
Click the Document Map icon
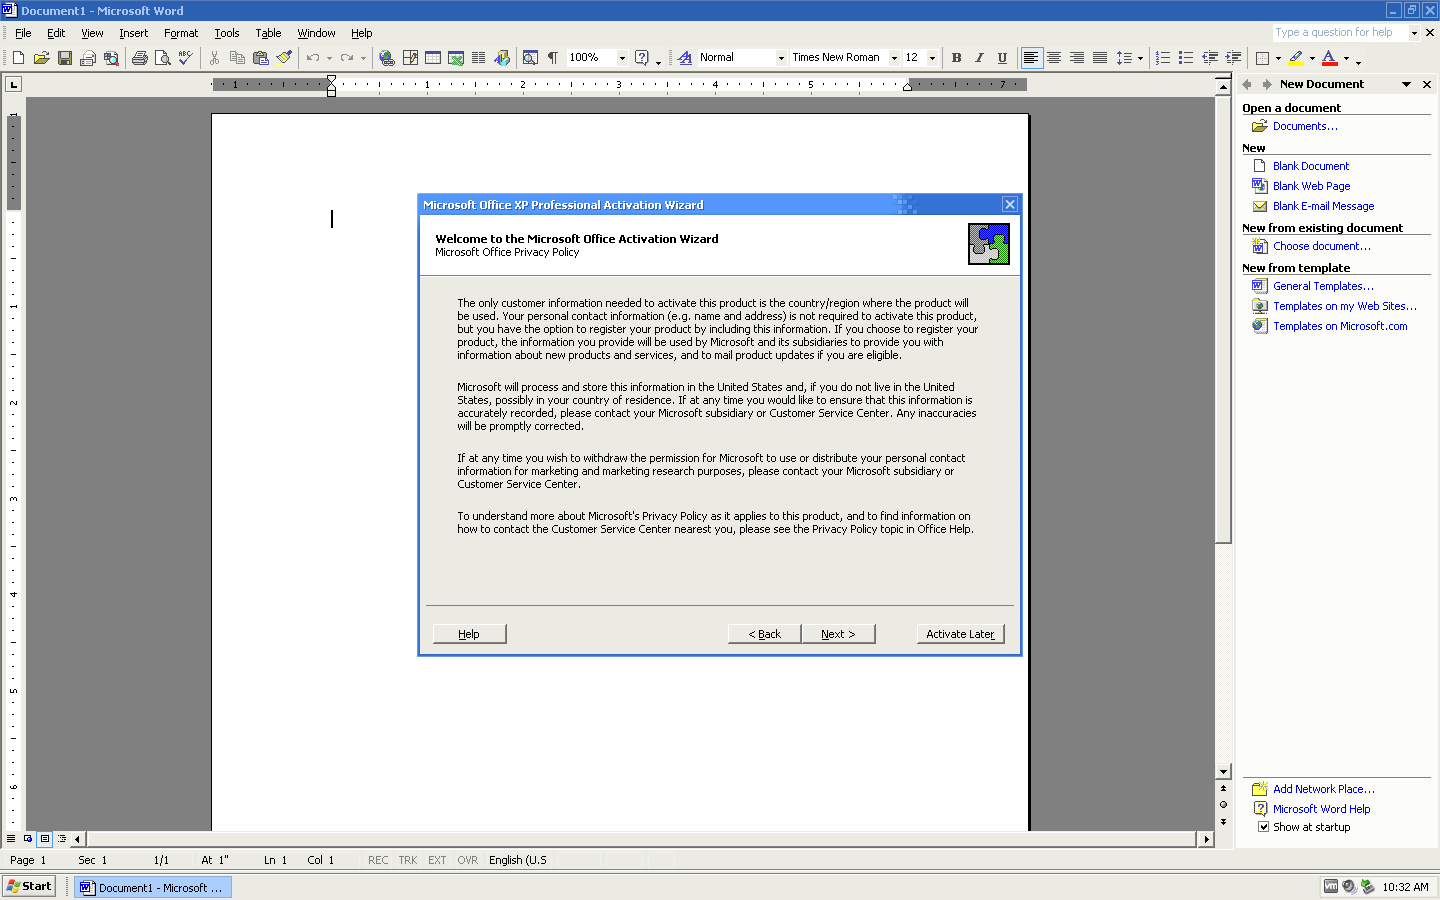coord(530,58)
